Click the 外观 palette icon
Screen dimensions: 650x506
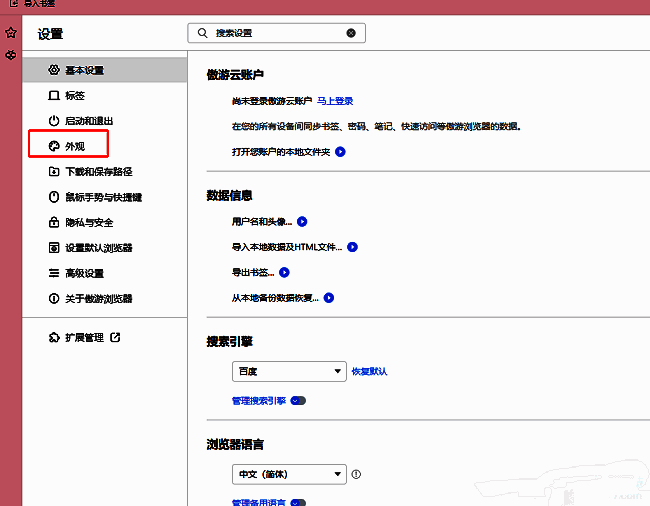click(x=54, y=146)
